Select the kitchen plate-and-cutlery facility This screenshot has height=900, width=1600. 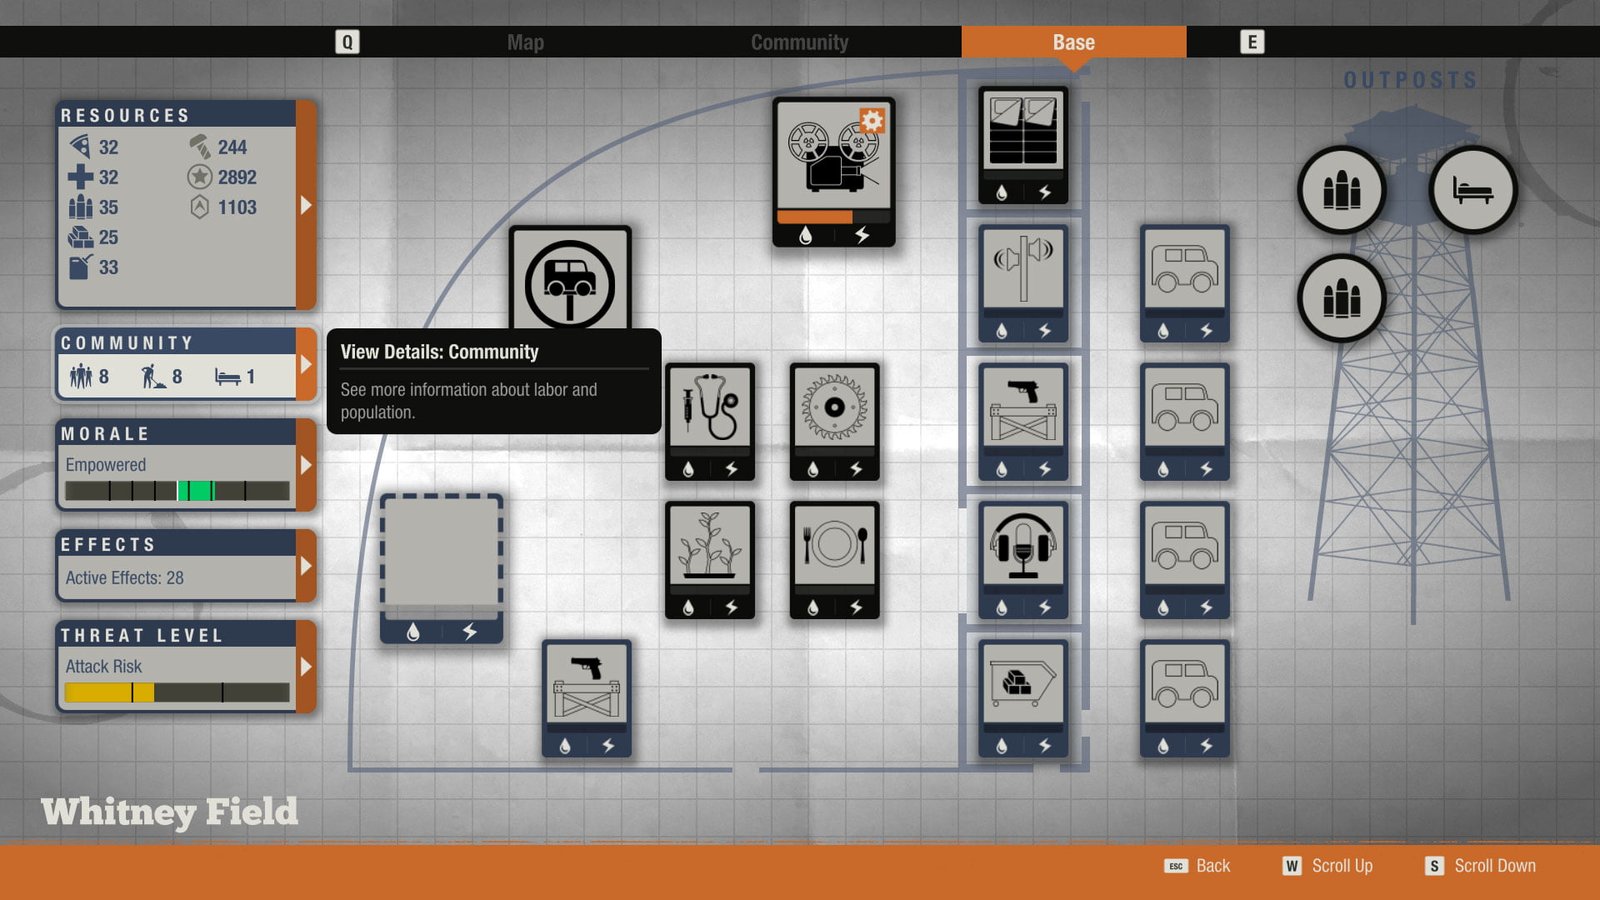pos(834,560)
